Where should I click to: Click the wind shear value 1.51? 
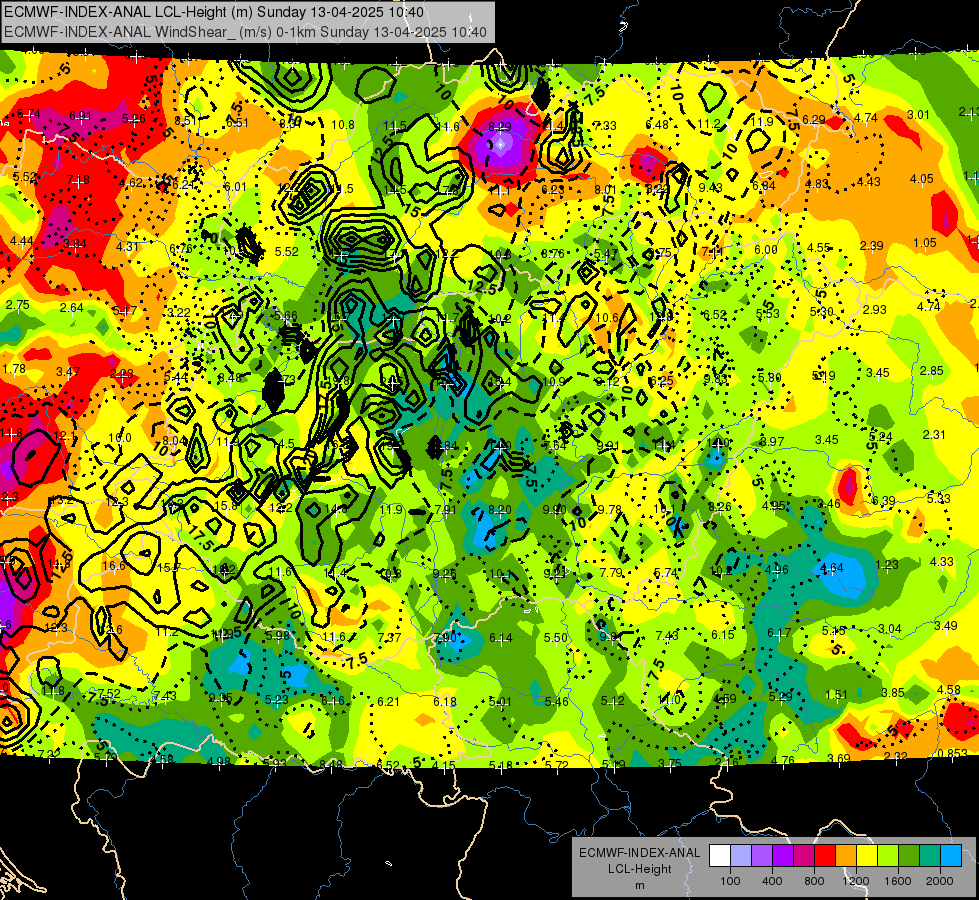(x=836, y=695)
